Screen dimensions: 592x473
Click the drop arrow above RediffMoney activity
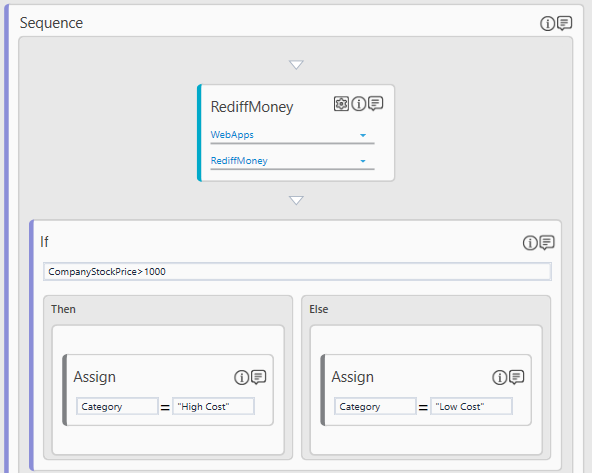(296, 65)
